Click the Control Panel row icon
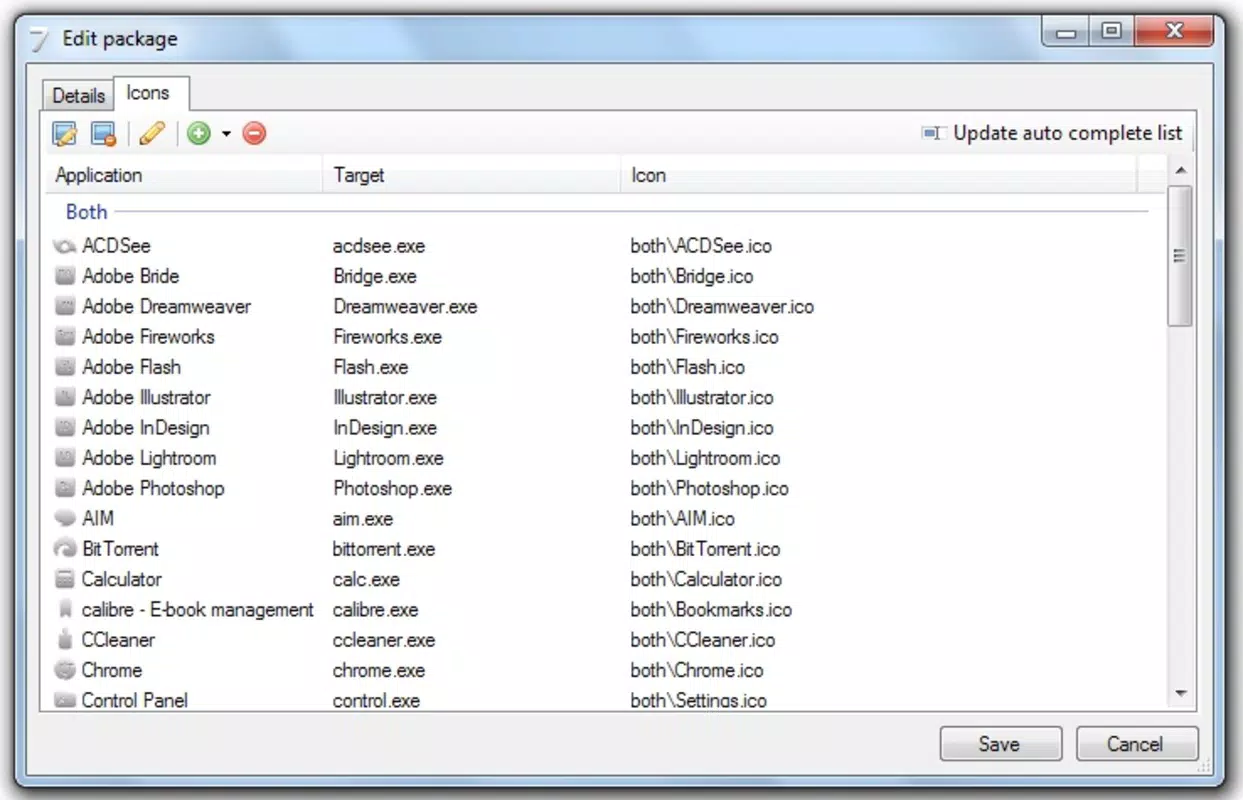This screenshot has width=1243, height=800. [x=65, y=700]
